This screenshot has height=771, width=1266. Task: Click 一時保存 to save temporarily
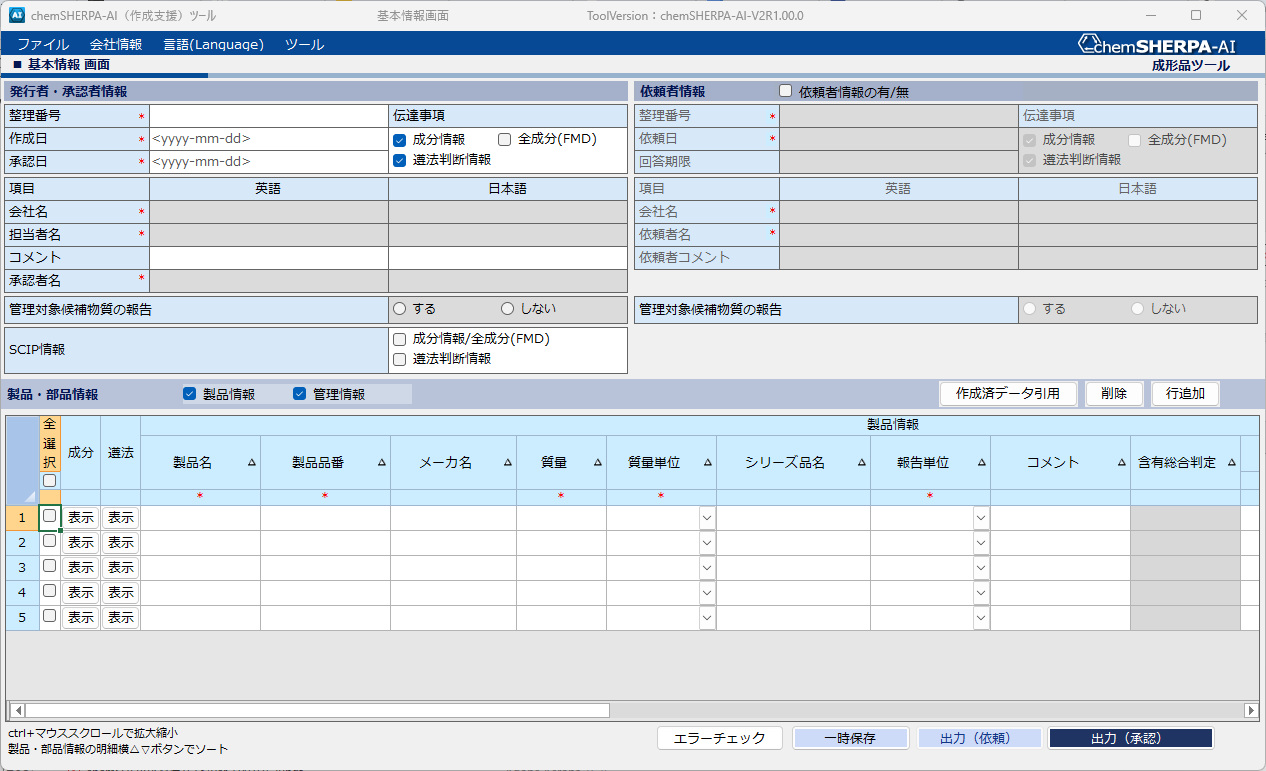(x=850, y=738)
